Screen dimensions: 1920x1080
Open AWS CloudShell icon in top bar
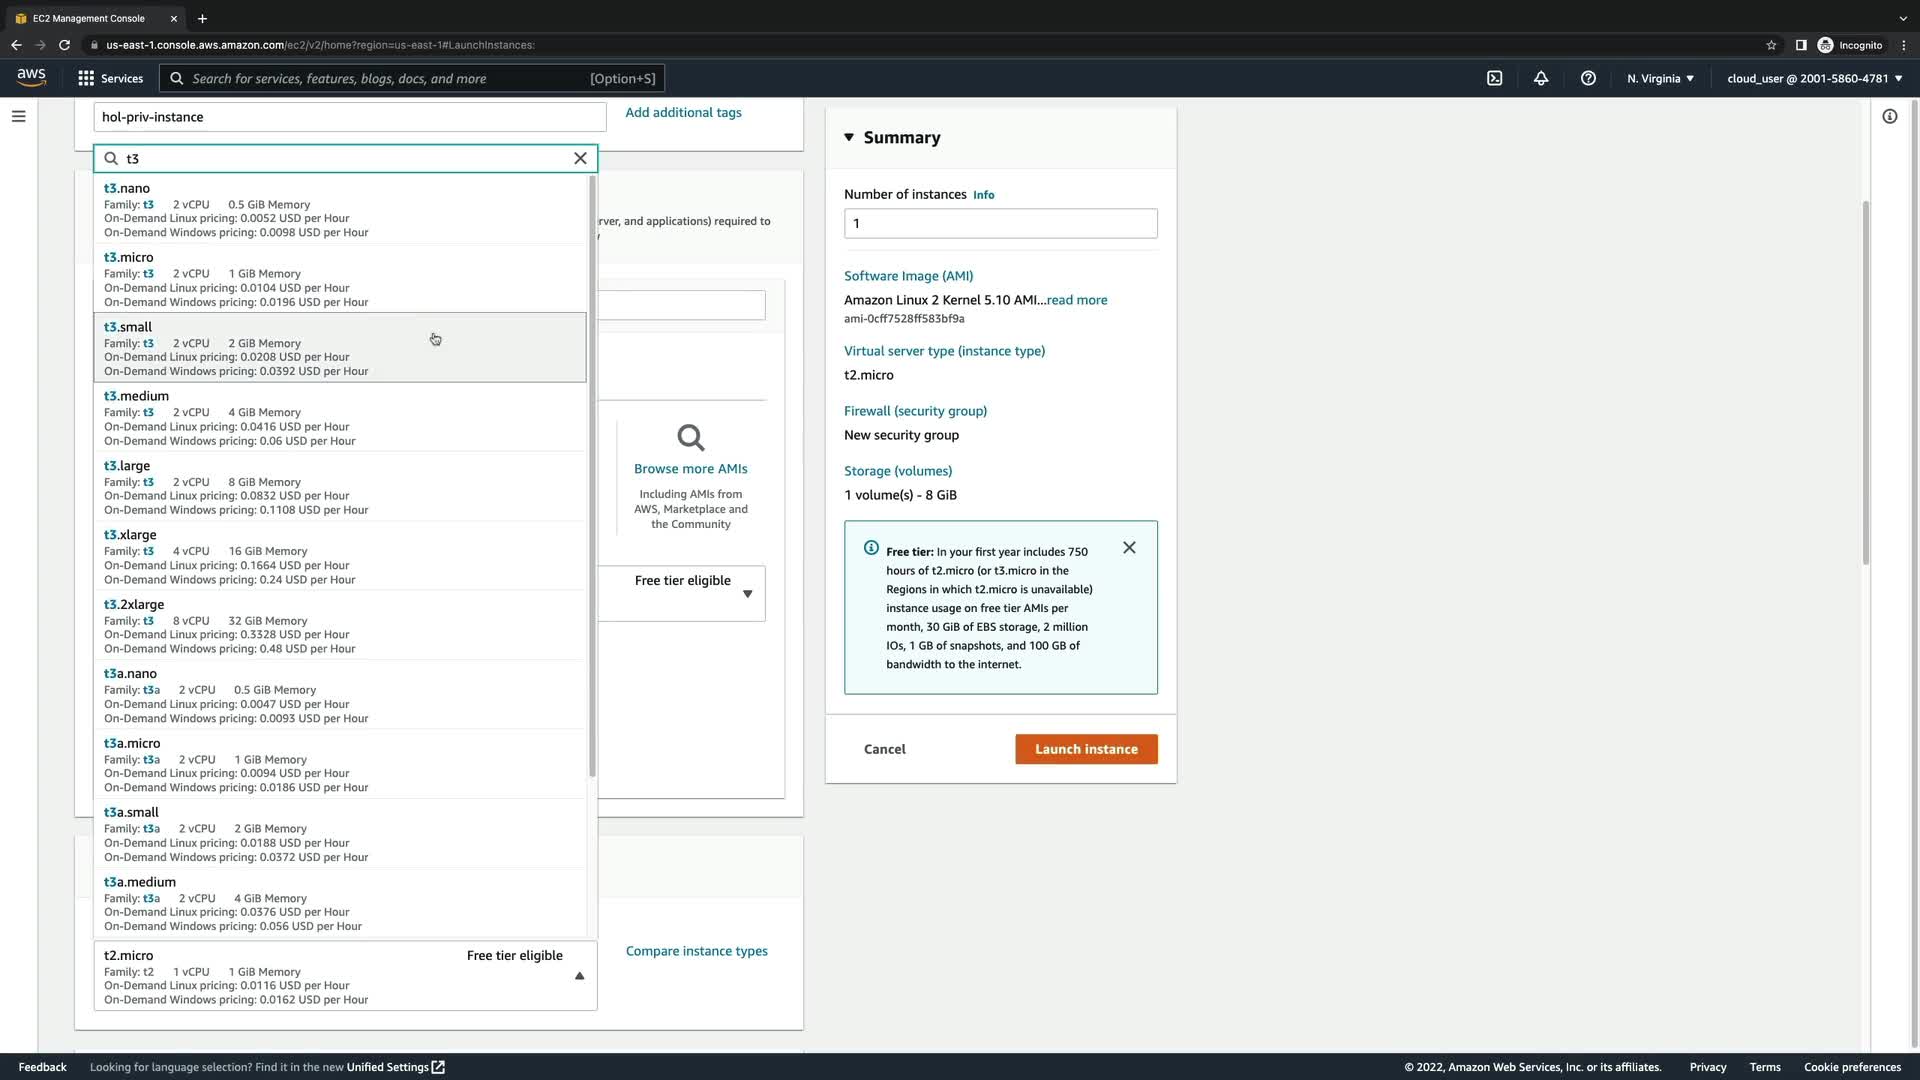click(x=1494, y=78)
